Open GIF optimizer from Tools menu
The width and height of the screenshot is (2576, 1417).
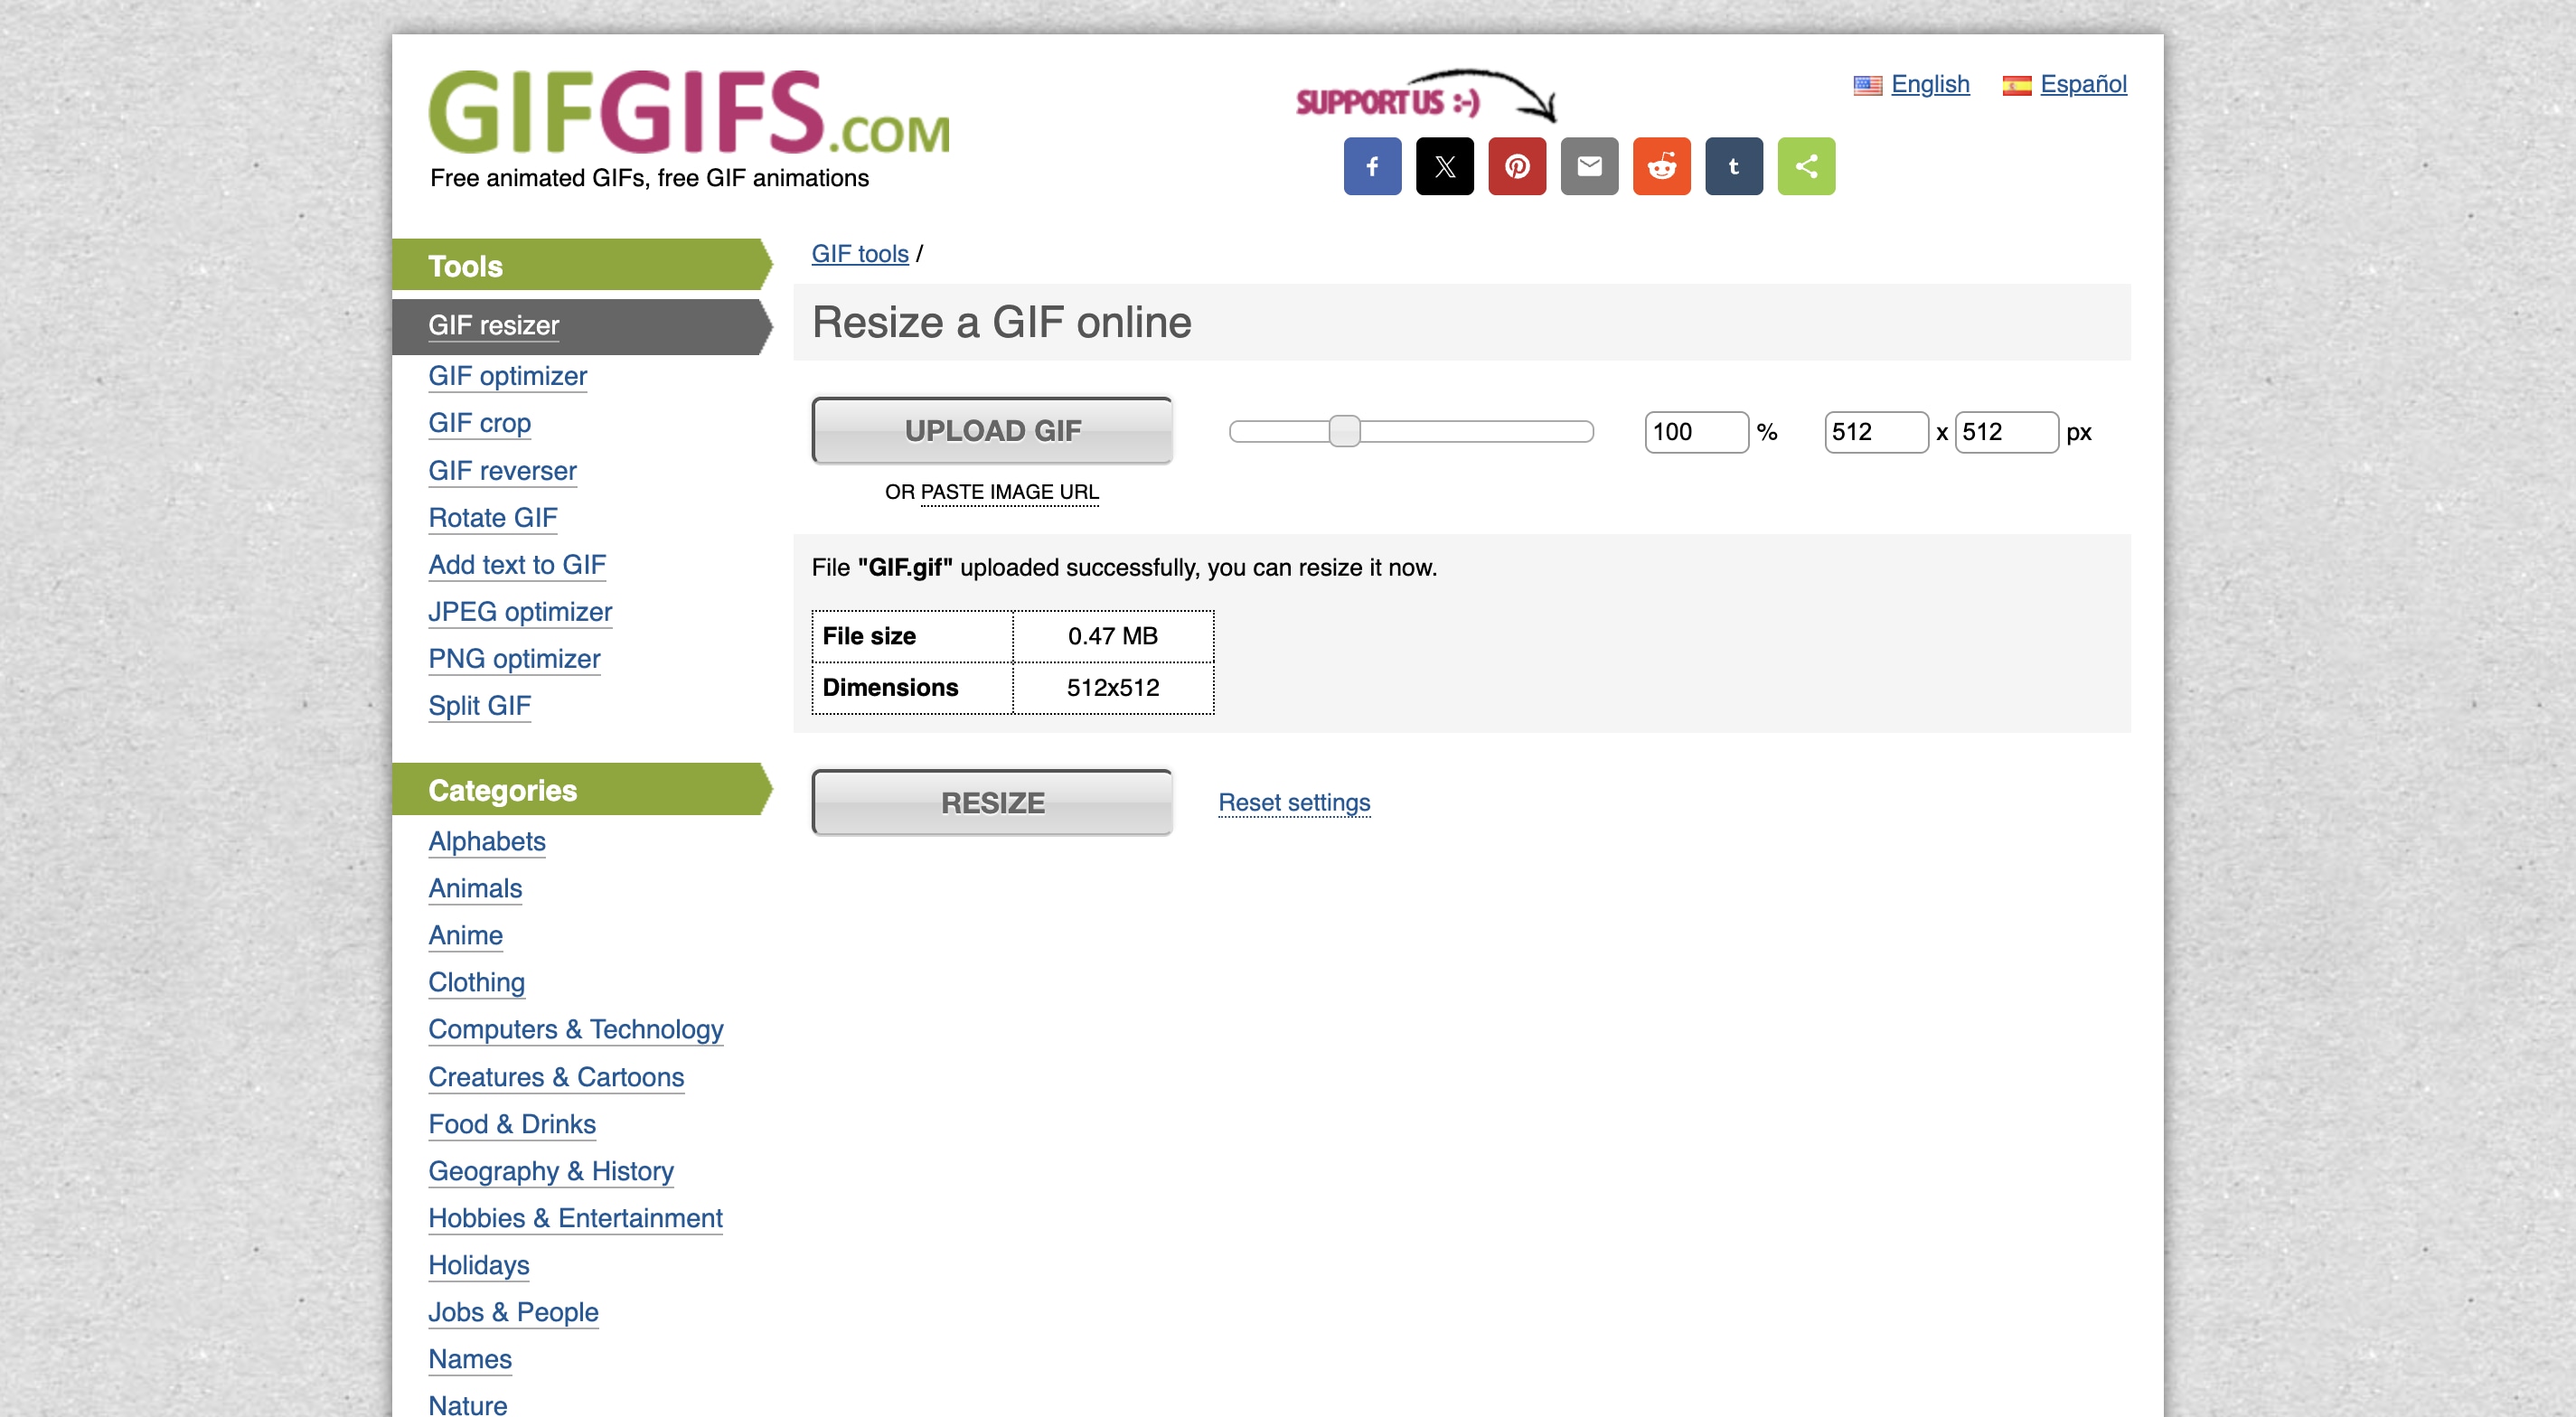coord(507,376)
